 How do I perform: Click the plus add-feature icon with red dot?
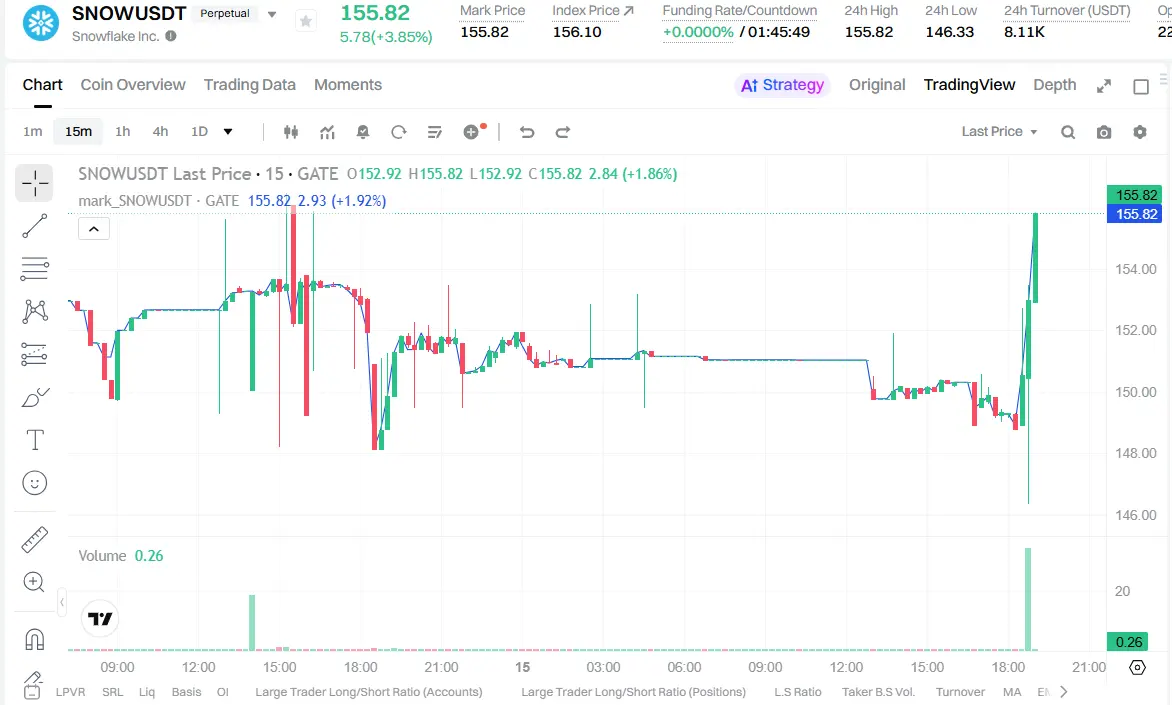coord(472,132)
